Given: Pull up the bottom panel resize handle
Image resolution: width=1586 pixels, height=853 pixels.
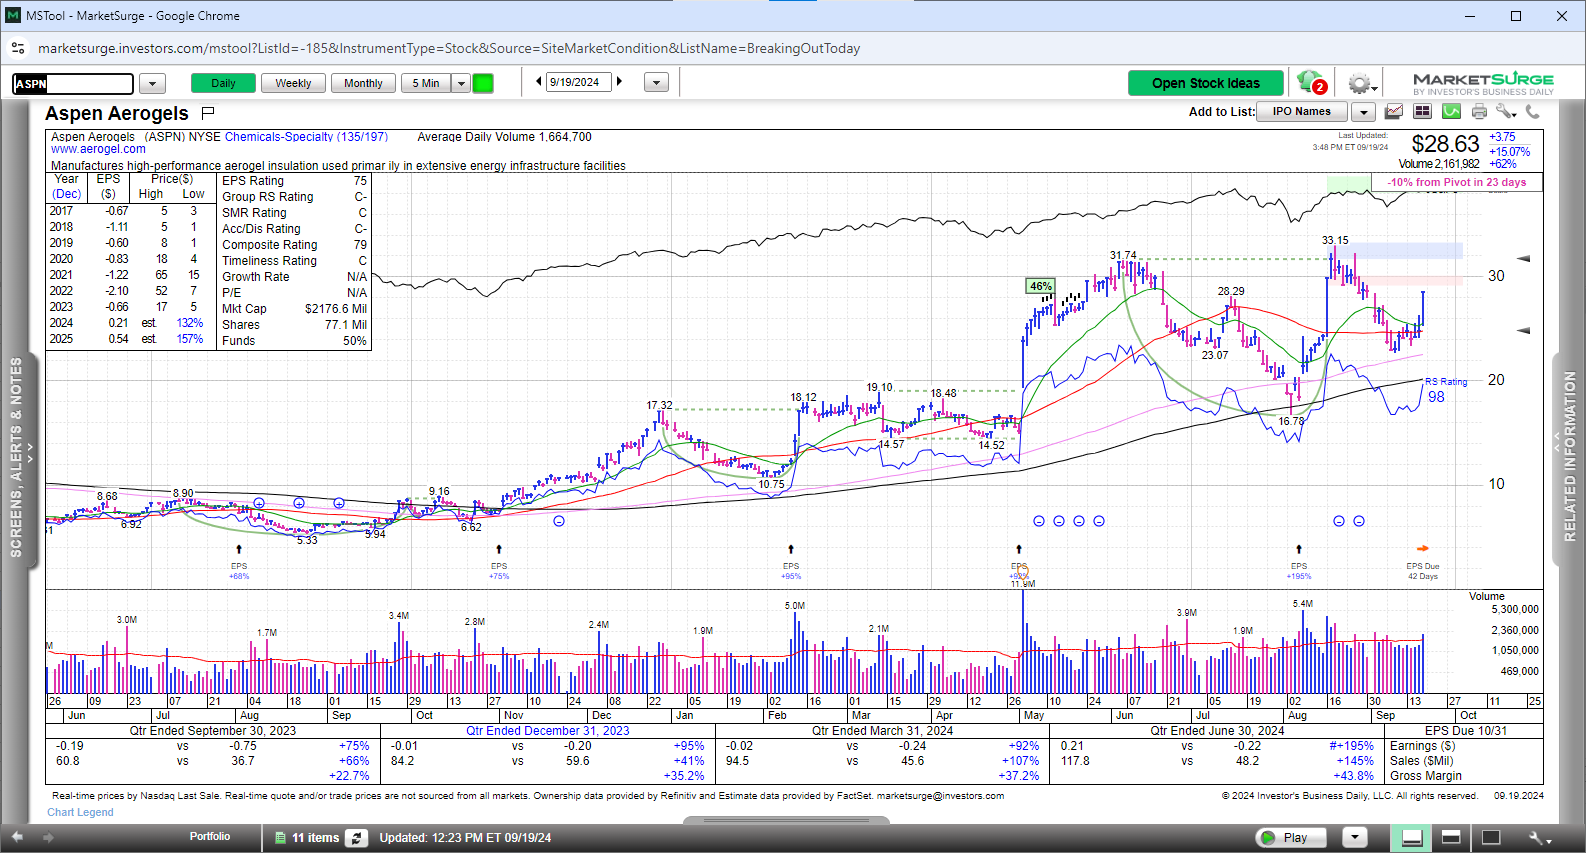Looking at the screenshot, I should [x=786, y=820].
